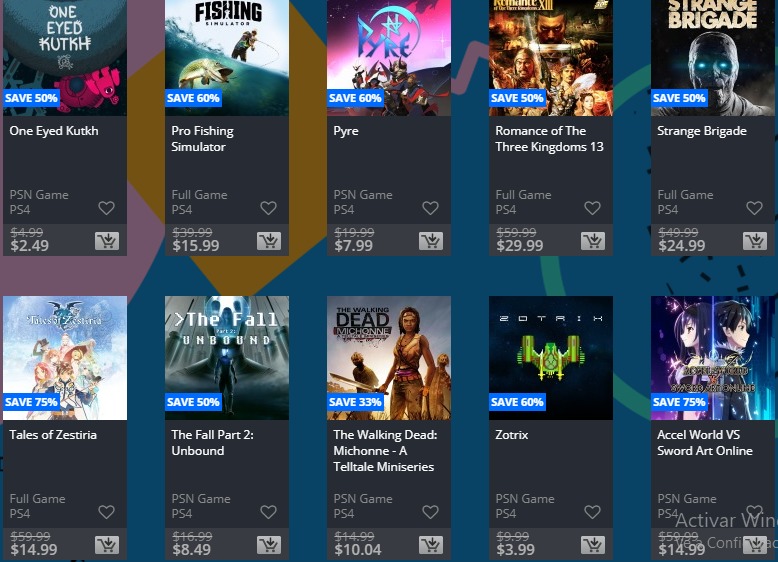This screenshot has width=778, height=562.
Task: Toggle wishlist heart for Strange Brigade
Action: (754, 208)
